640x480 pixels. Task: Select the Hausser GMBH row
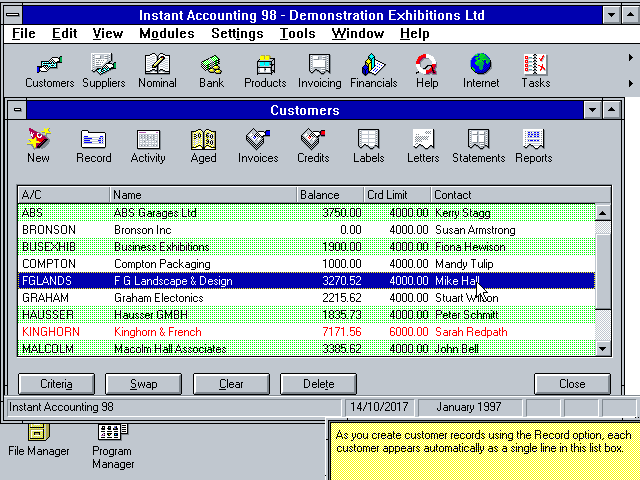point(307,315)
